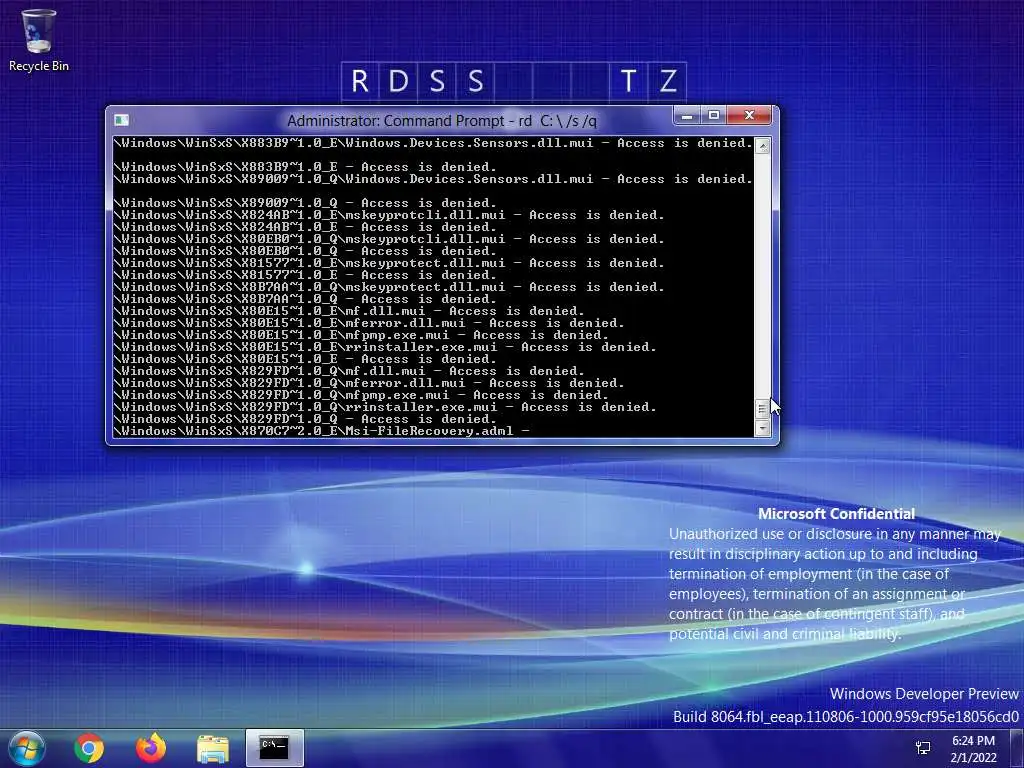Click the Command Prompt window system menu icon
The width and height of the screenshot is (1024, 768).
121,120
